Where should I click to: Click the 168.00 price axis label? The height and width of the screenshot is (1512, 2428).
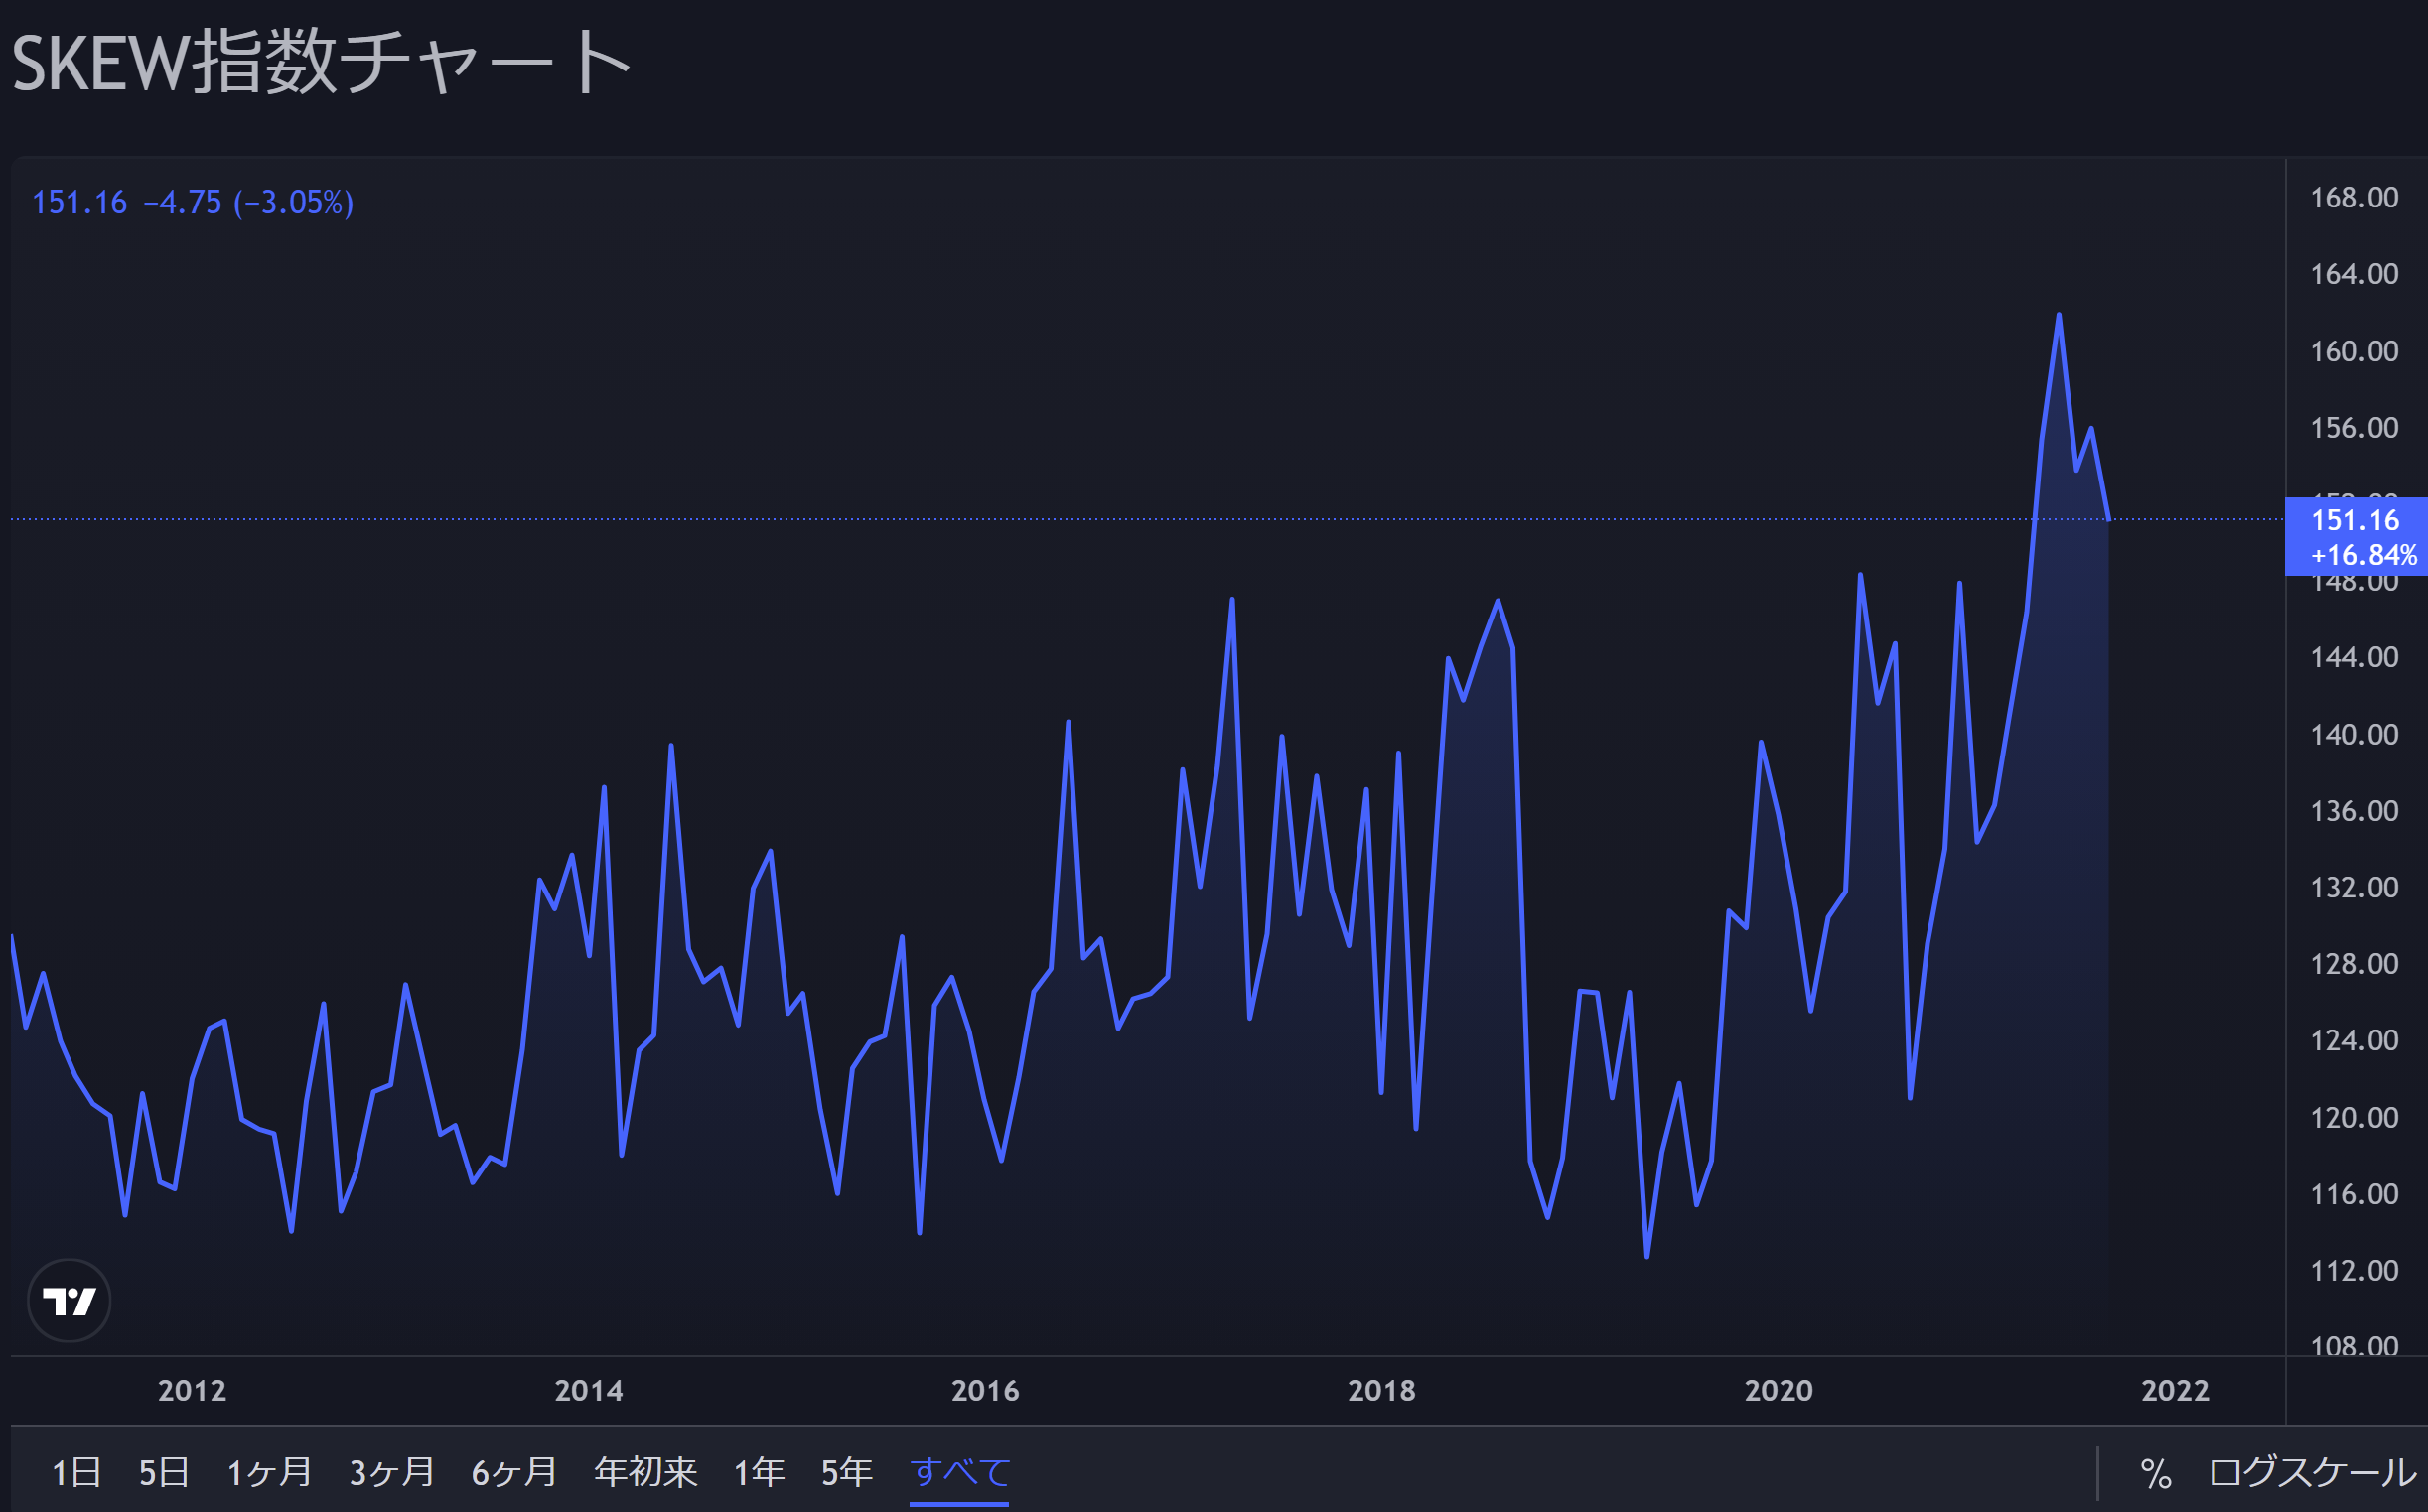coord(2354,198)
